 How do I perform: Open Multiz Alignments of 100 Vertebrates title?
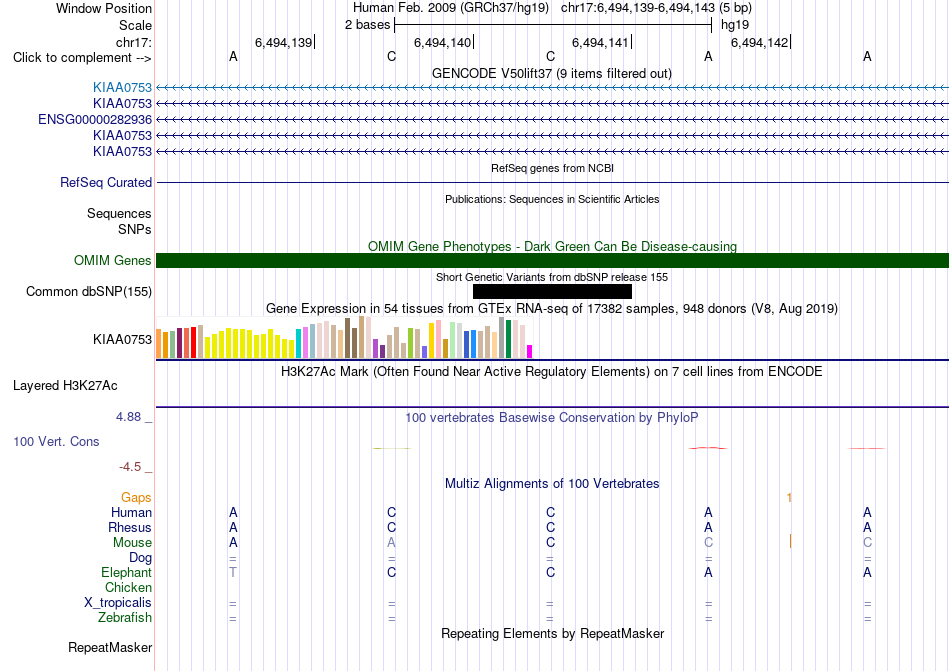pos(552,484)
